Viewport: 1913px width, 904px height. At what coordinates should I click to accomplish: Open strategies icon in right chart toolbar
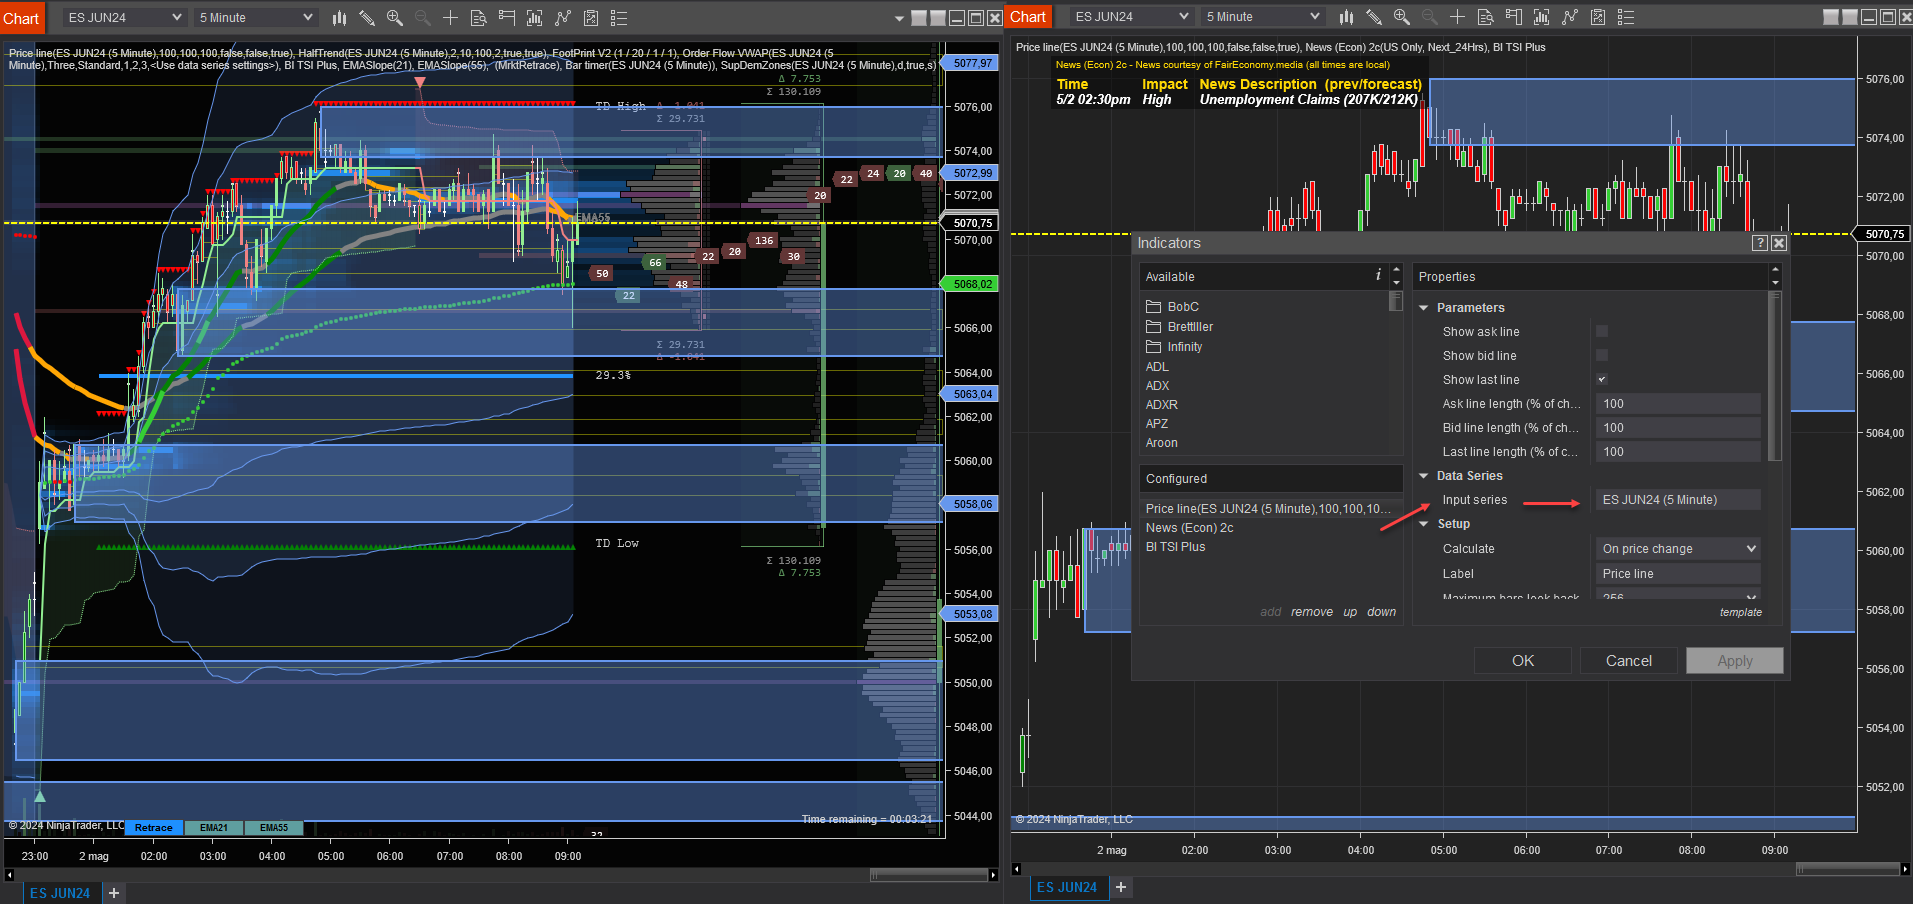tap(1598, 17)
